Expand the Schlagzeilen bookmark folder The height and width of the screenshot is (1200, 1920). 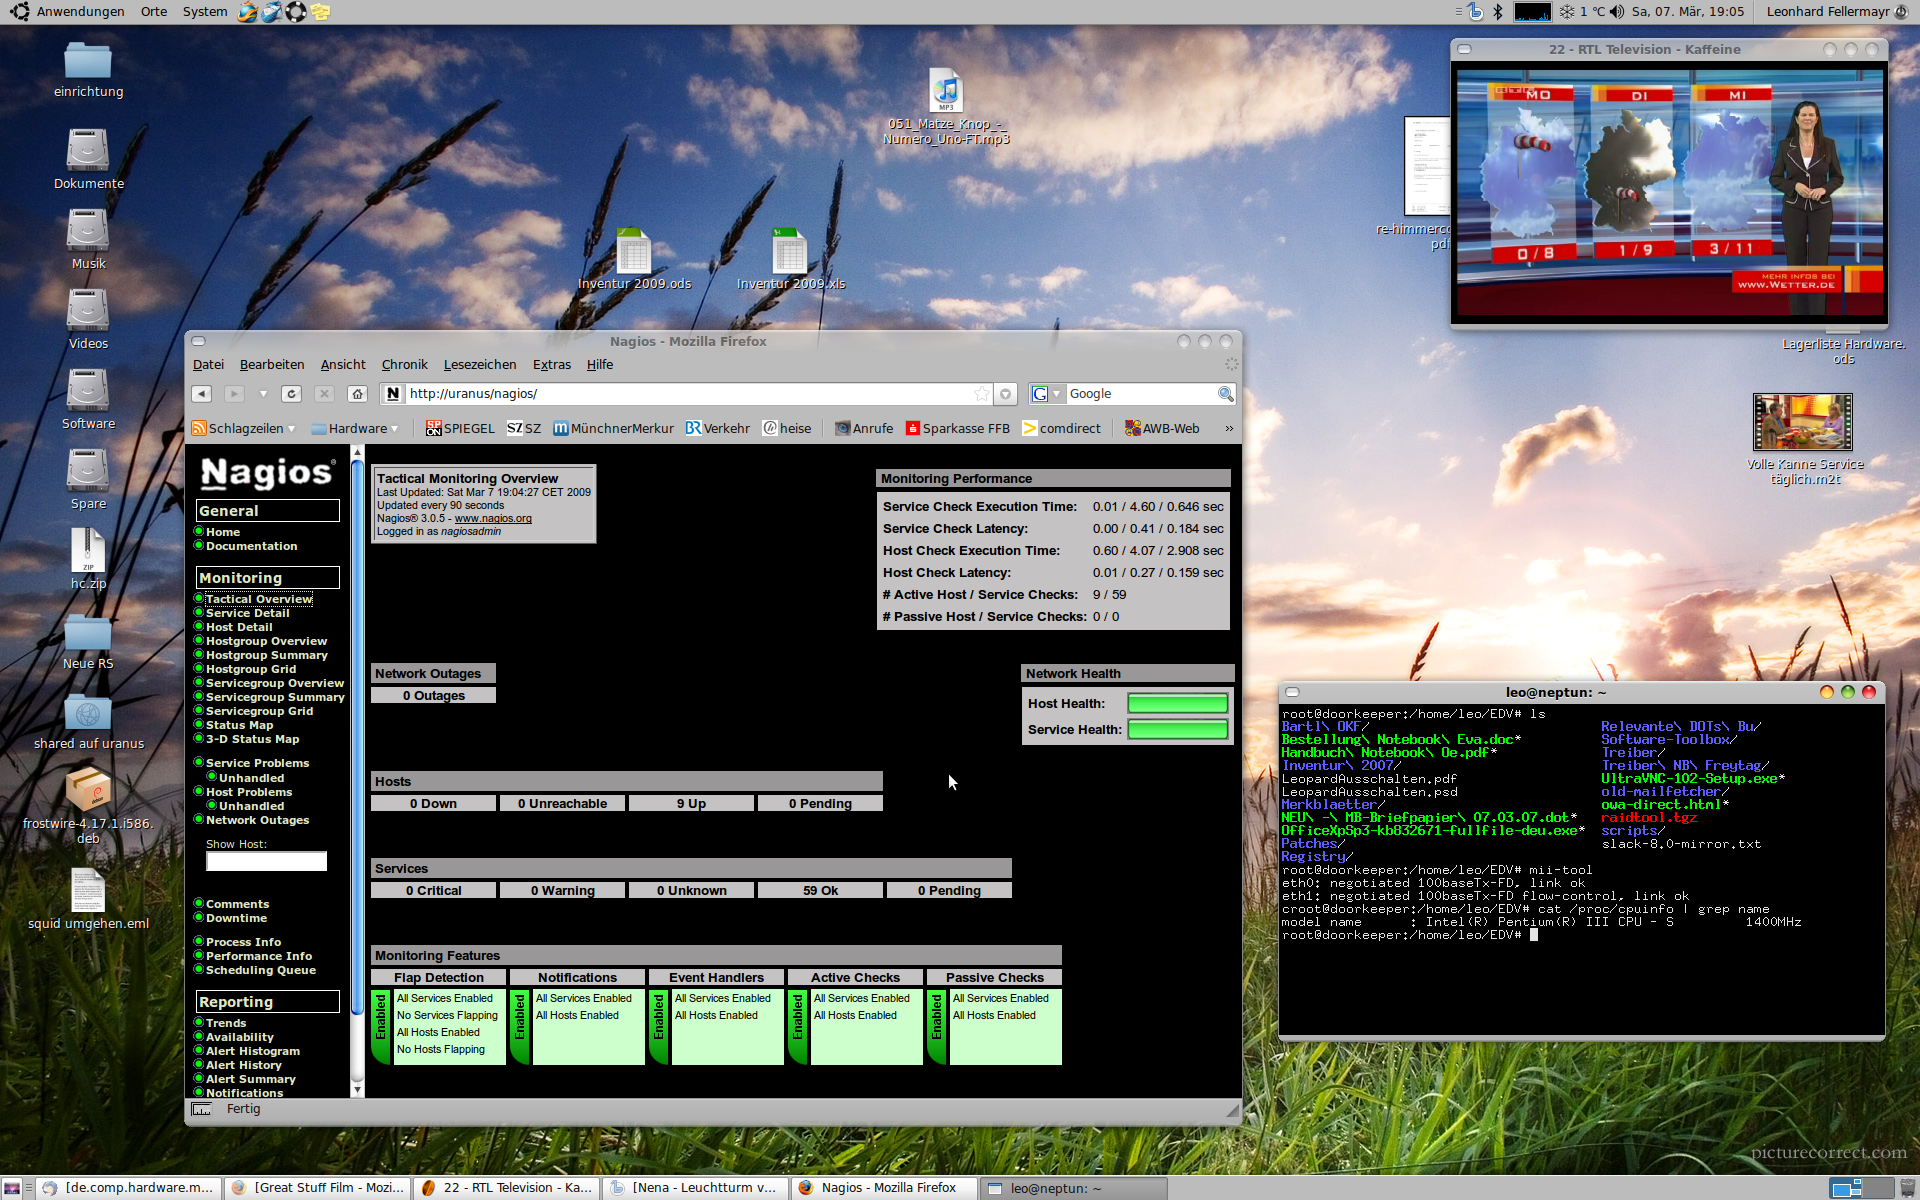tap(244, 428)
